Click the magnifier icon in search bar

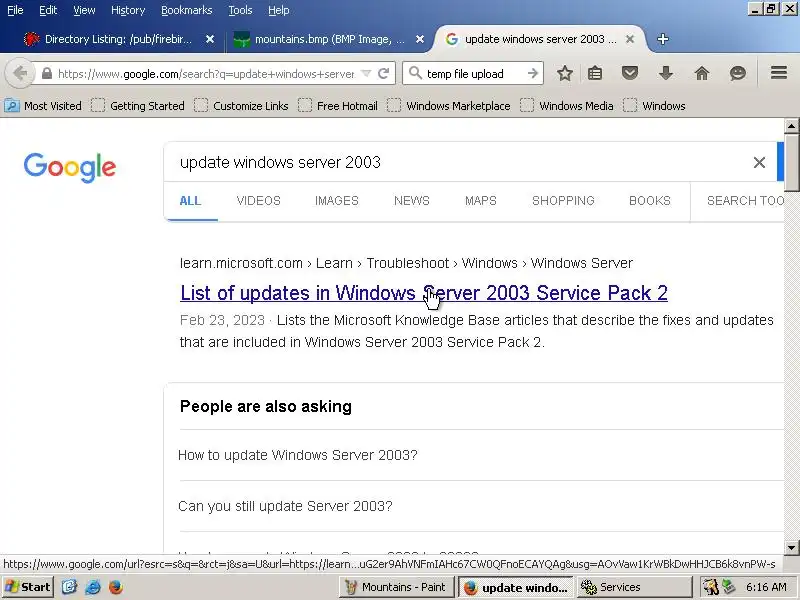point(415,73)
